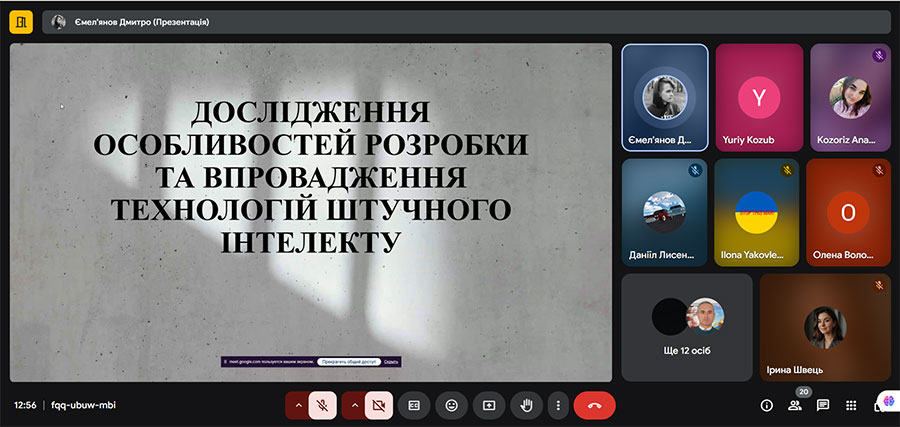
Task: Show the participants people panel
Action: [x=795, y=406]
